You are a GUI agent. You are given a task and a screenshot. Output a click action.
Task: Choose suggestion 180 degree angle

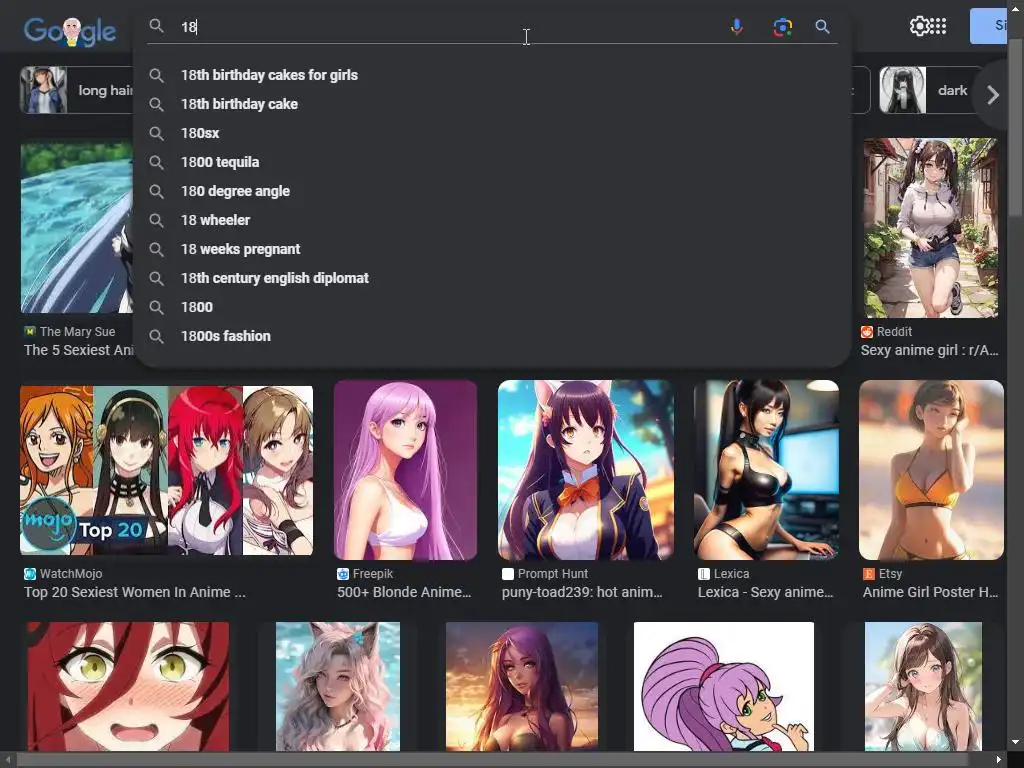(x=492, y=191)
